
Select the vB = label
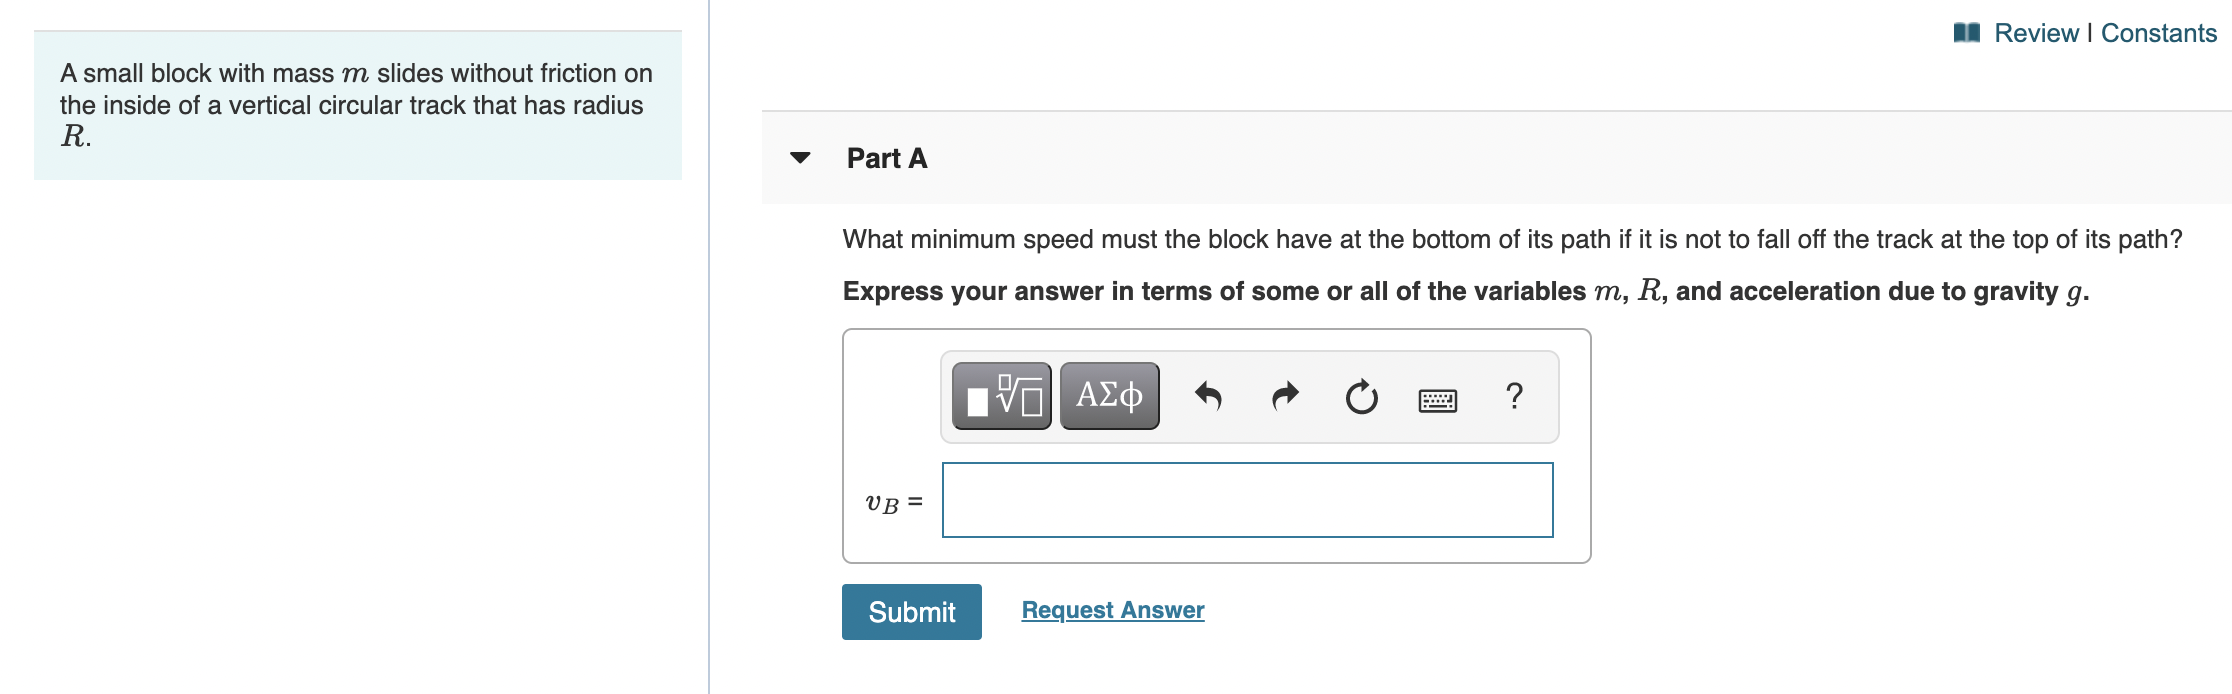[891, 500]
